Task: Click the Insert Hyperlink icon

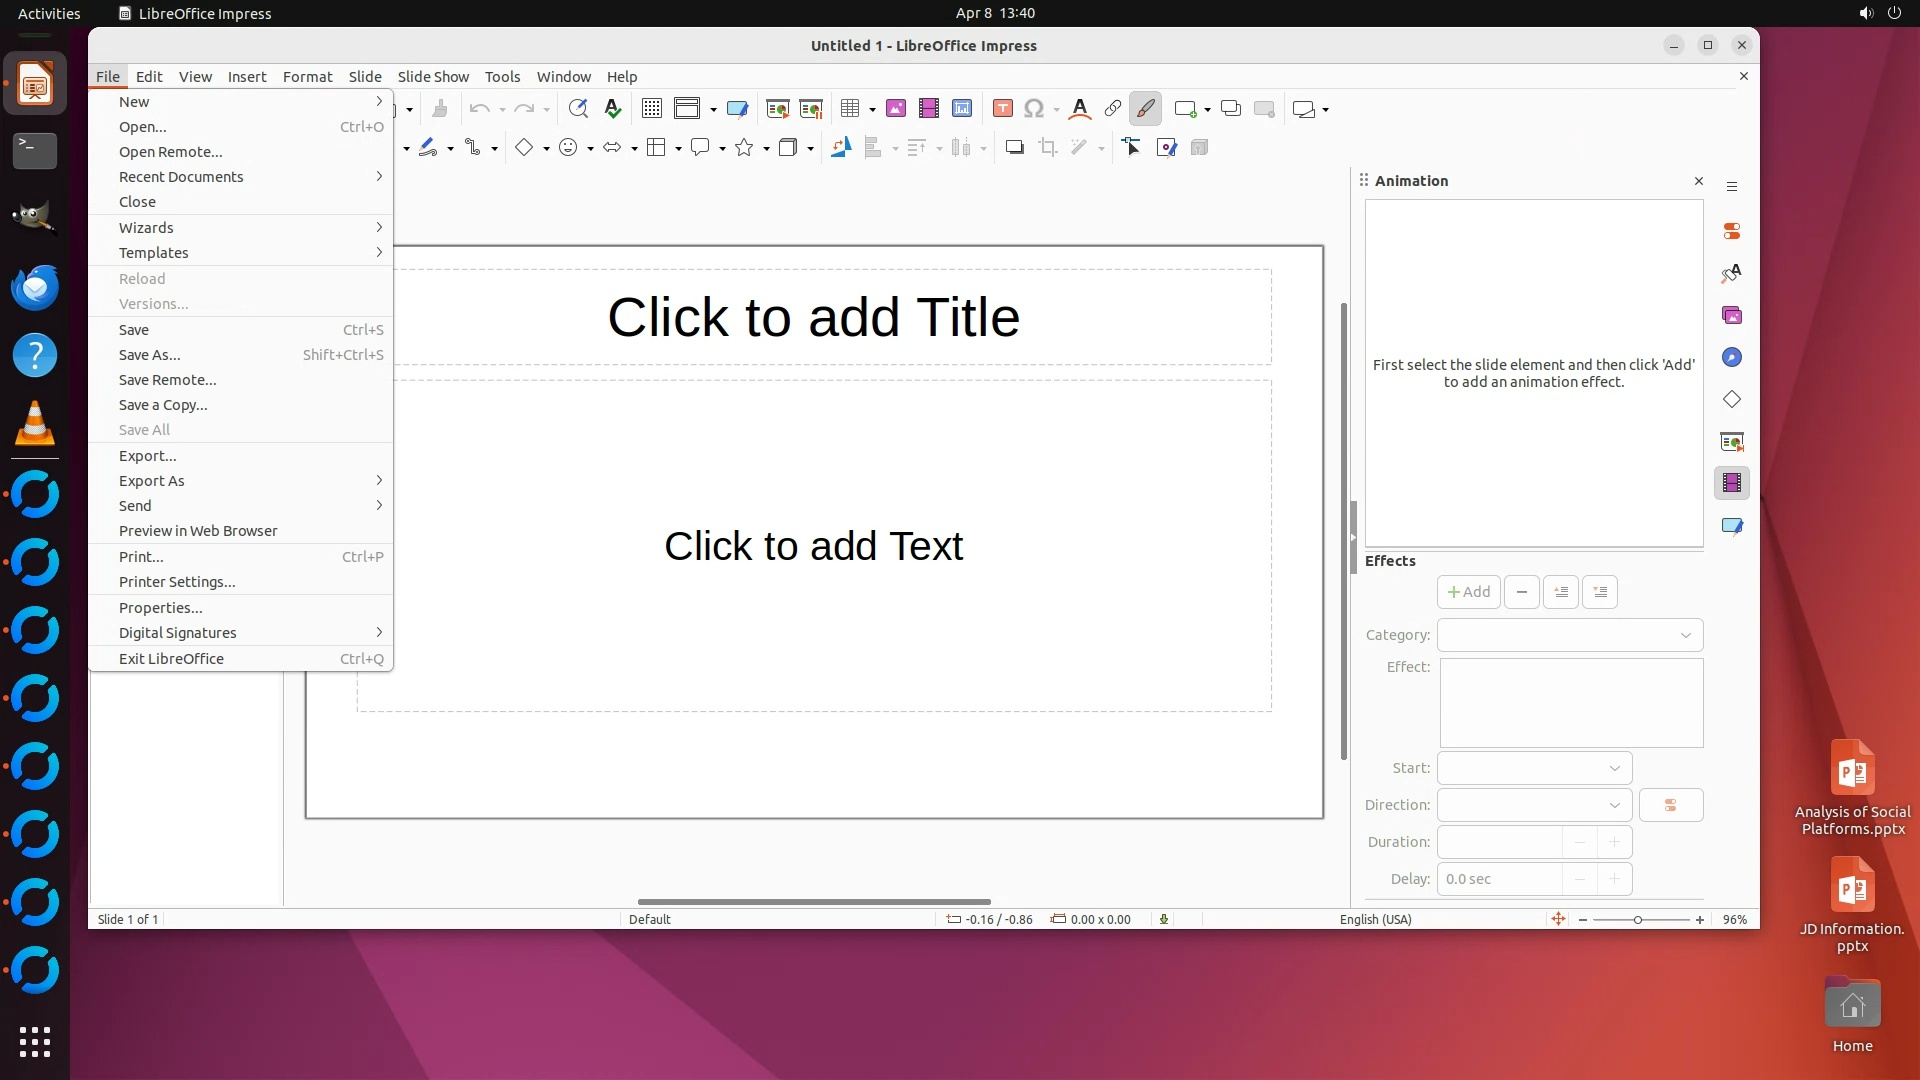Action: coord(1112,109)
